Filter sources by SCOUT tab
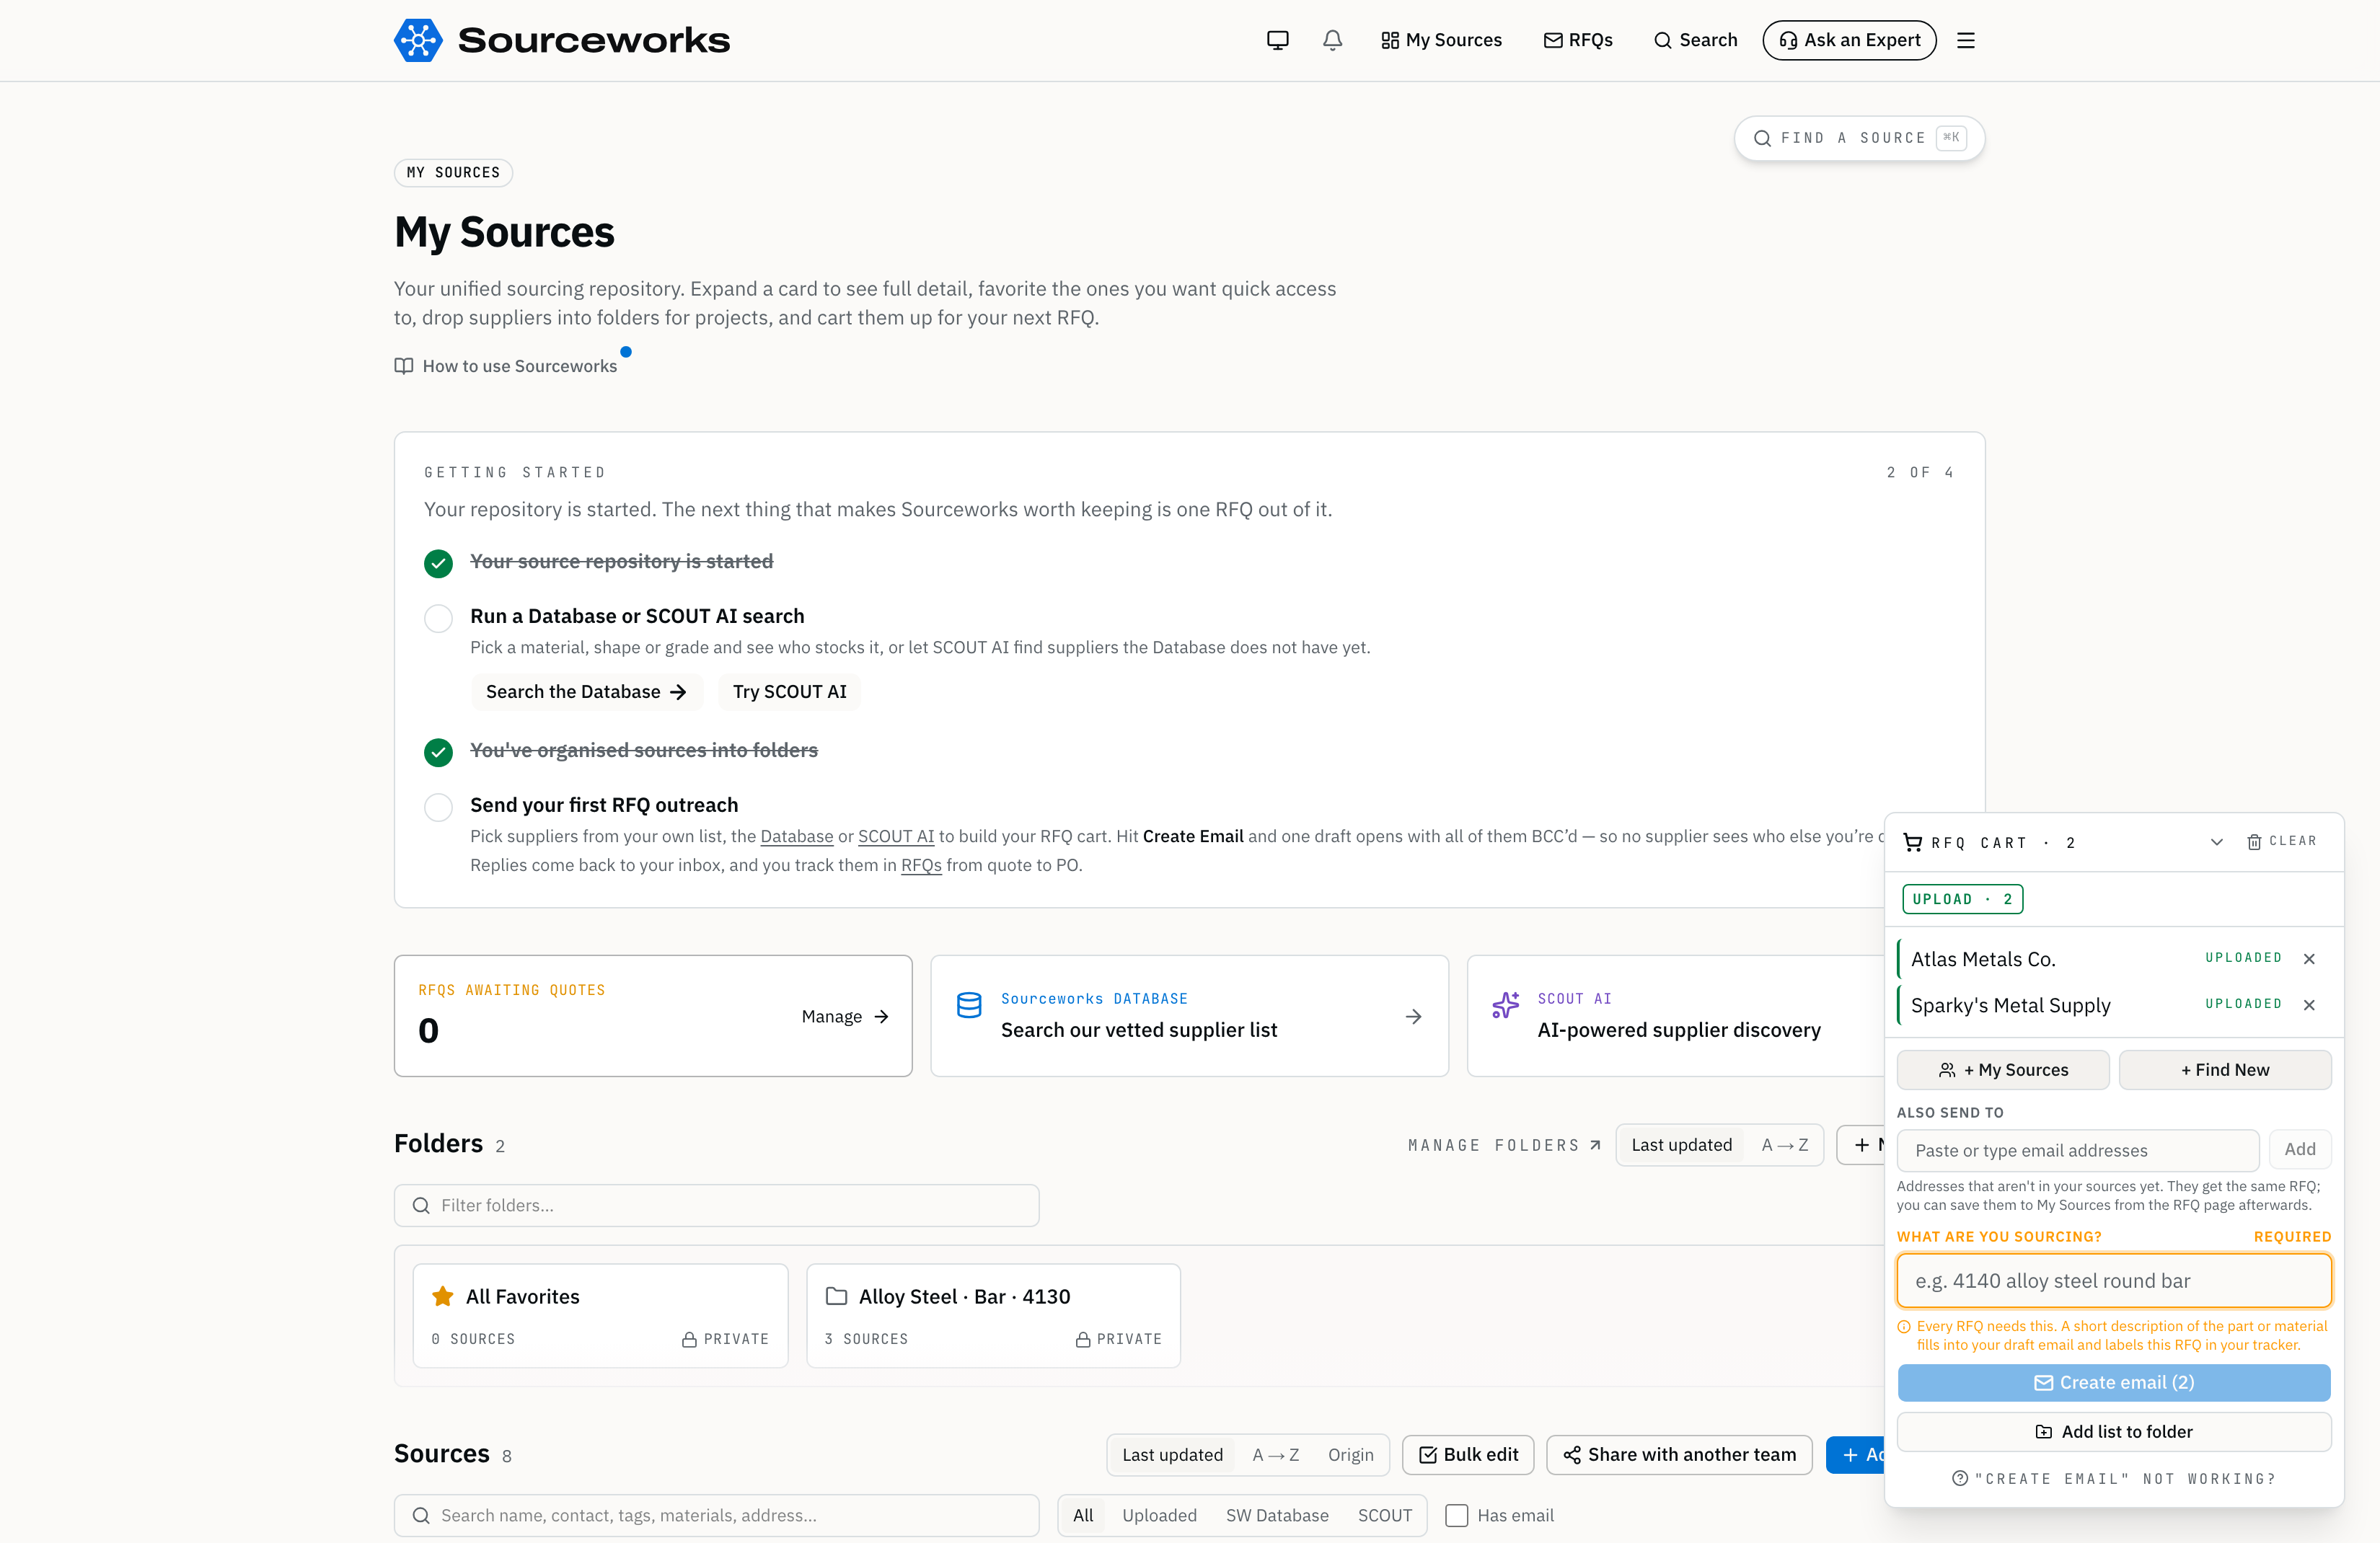The width and height of the screenshot is (2380, 1543). click(1384, 1515)
